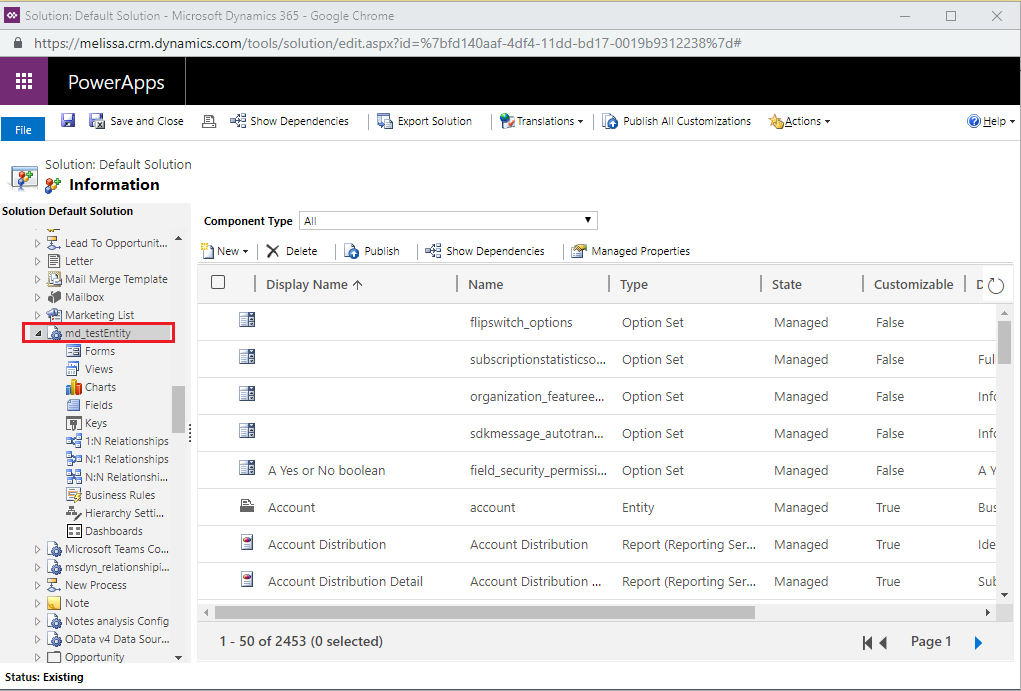The width and height of the screenshot is (1021, 691).
Task: Click Publish All Customizations
Action: point(676,121)
